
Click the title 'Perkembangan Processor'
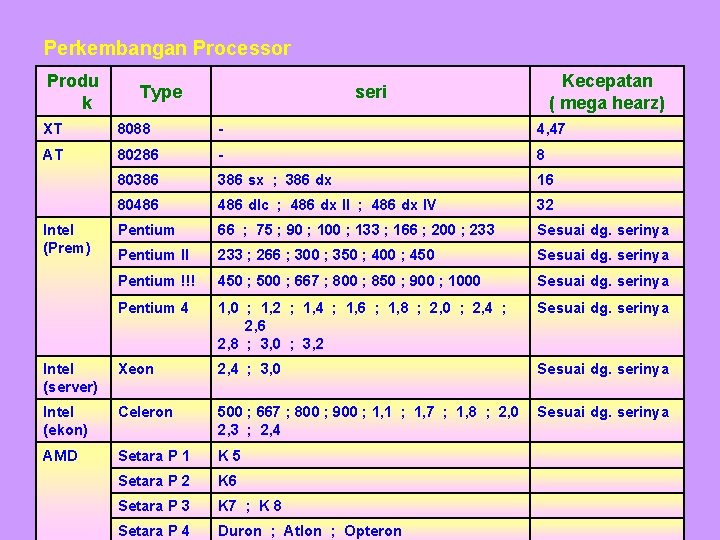[x=167, y=48]
